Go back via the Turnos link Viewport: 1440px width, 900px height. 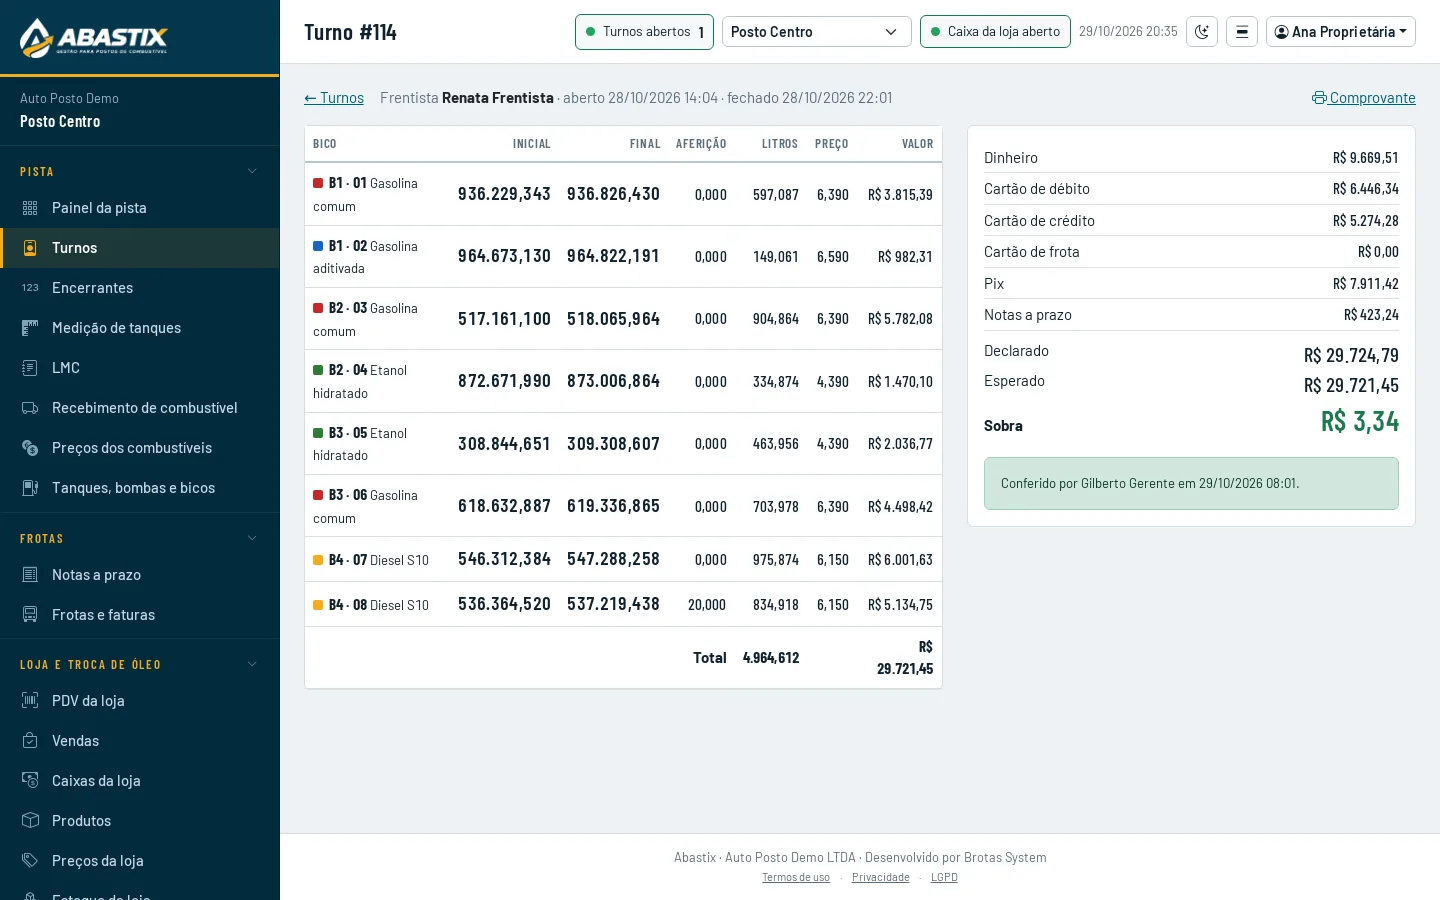tap(334, 98)
